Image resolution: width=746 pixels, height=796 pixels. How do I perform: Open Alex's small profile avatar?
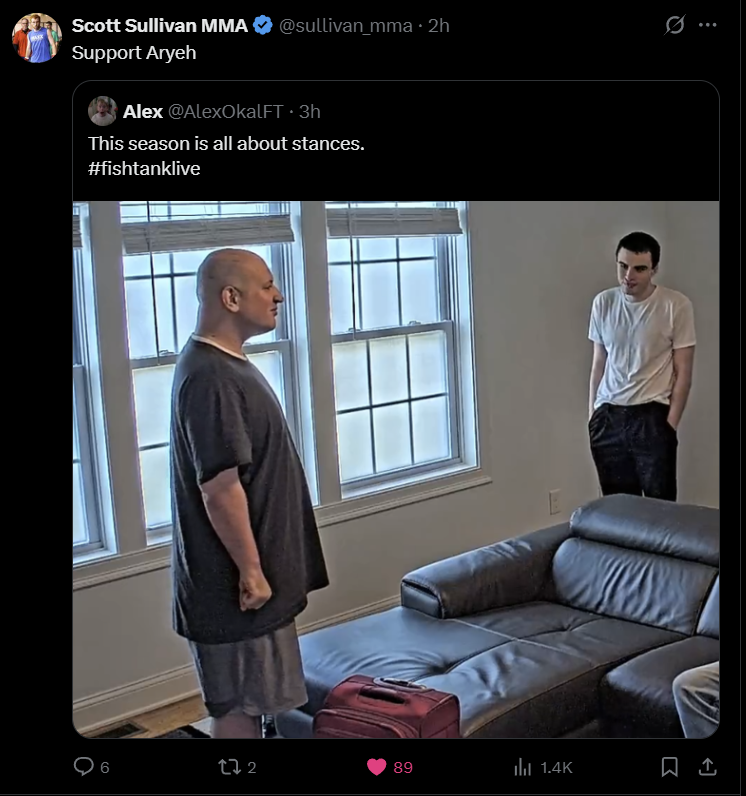pos(103,111)
